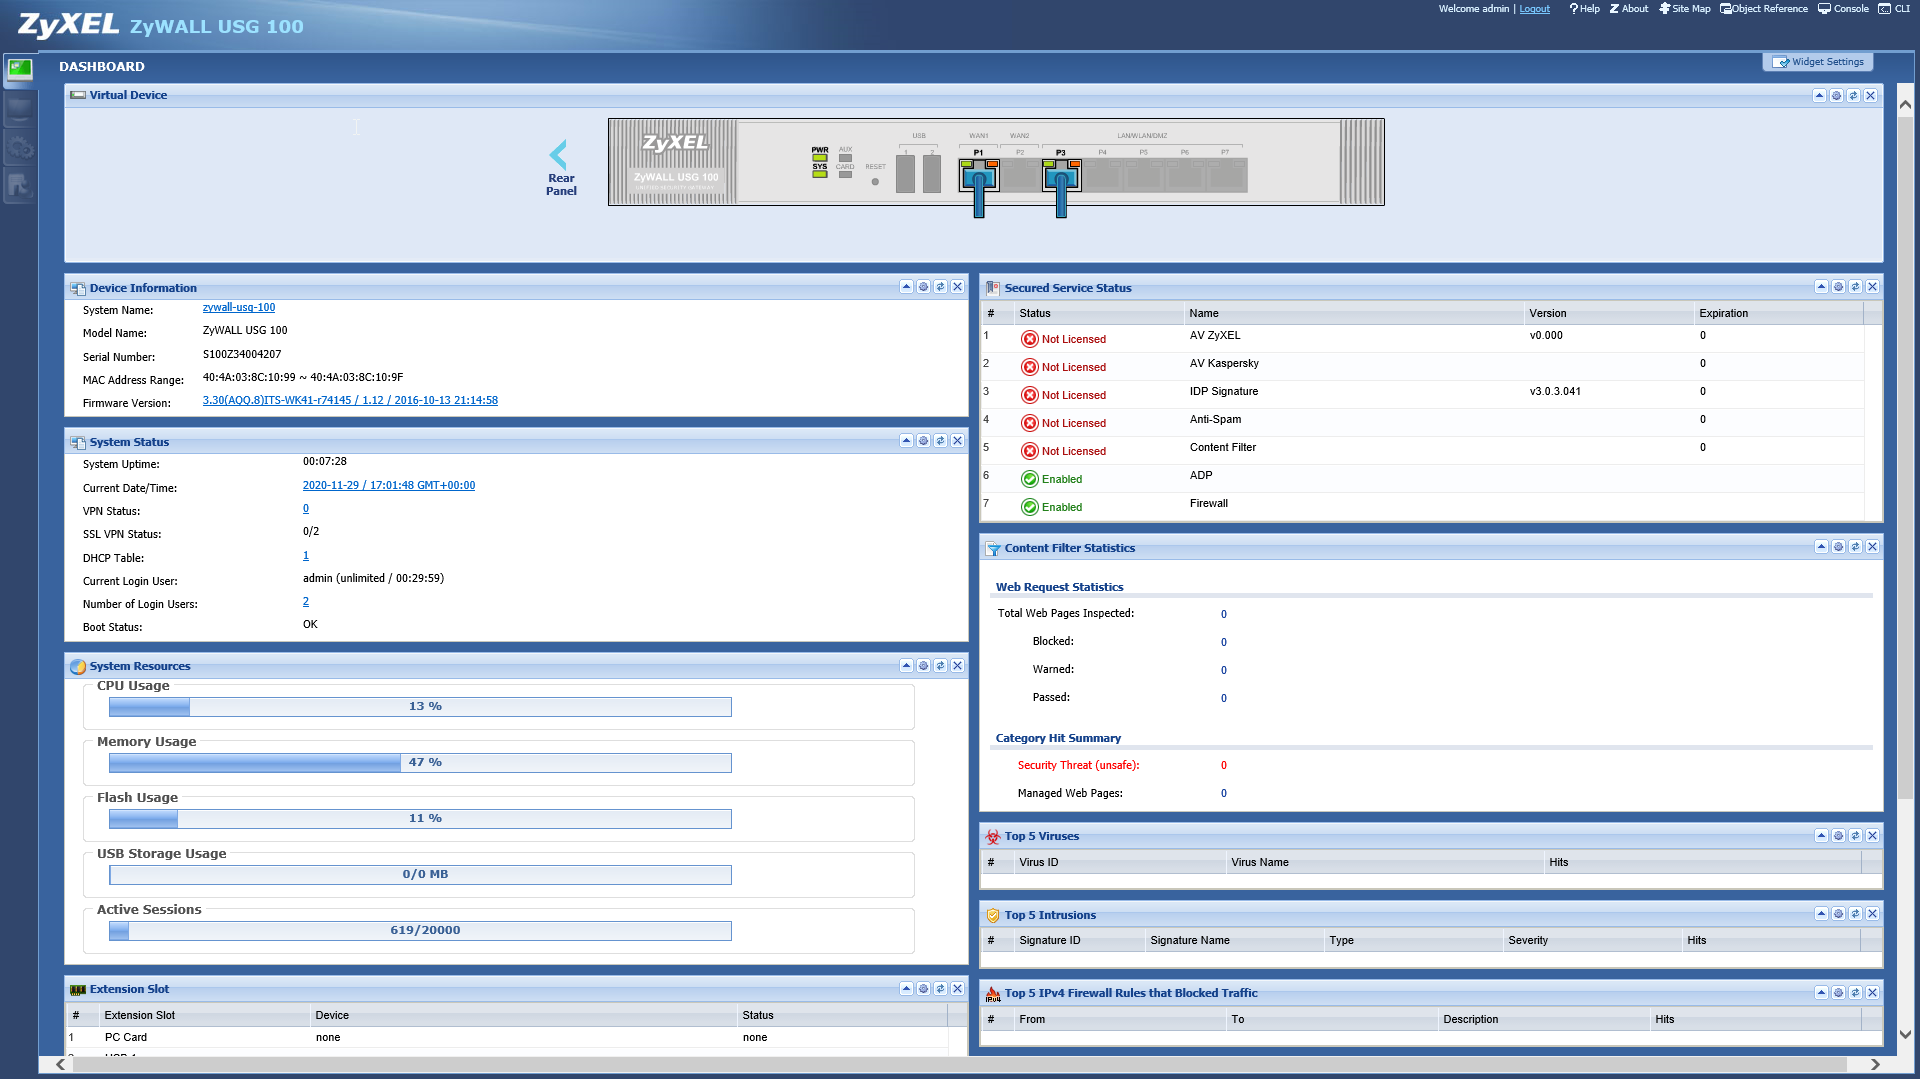Screen dimensions: 1920x1079
Task: Collapse the System Resources widget
Action: pos(906,666)
